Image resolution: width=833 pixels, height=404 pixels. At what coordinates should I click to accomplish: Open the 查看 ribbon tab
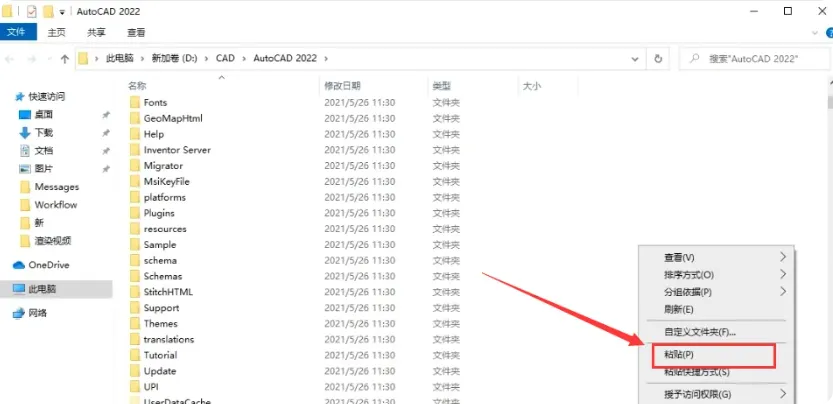click(136, 32)
